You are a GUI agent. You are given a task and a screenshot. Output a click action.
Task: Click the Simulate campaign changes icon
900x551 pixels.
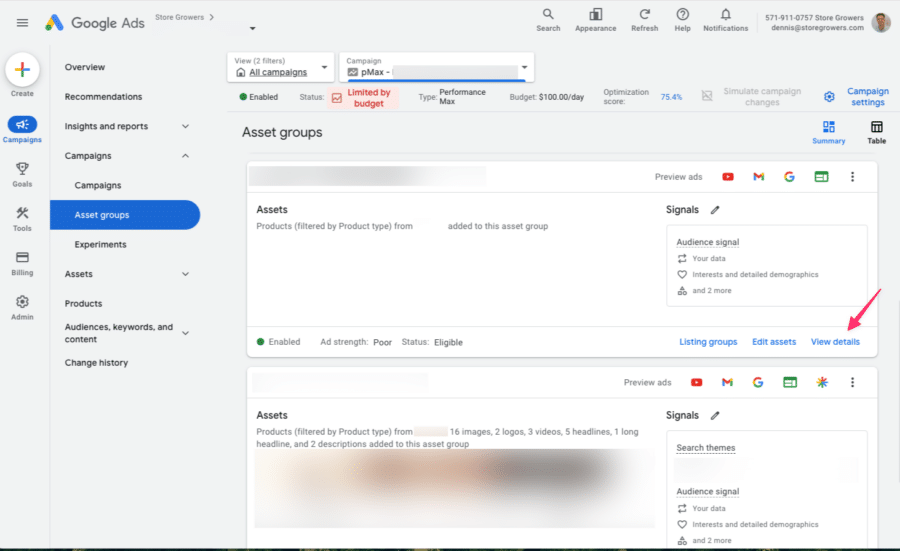pos(707,96)
